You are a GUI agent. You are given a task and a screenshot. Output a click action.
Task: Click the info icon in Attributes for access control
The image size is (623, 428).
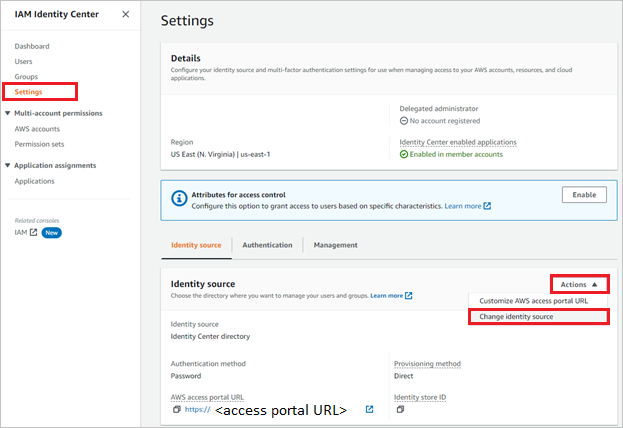179,198
